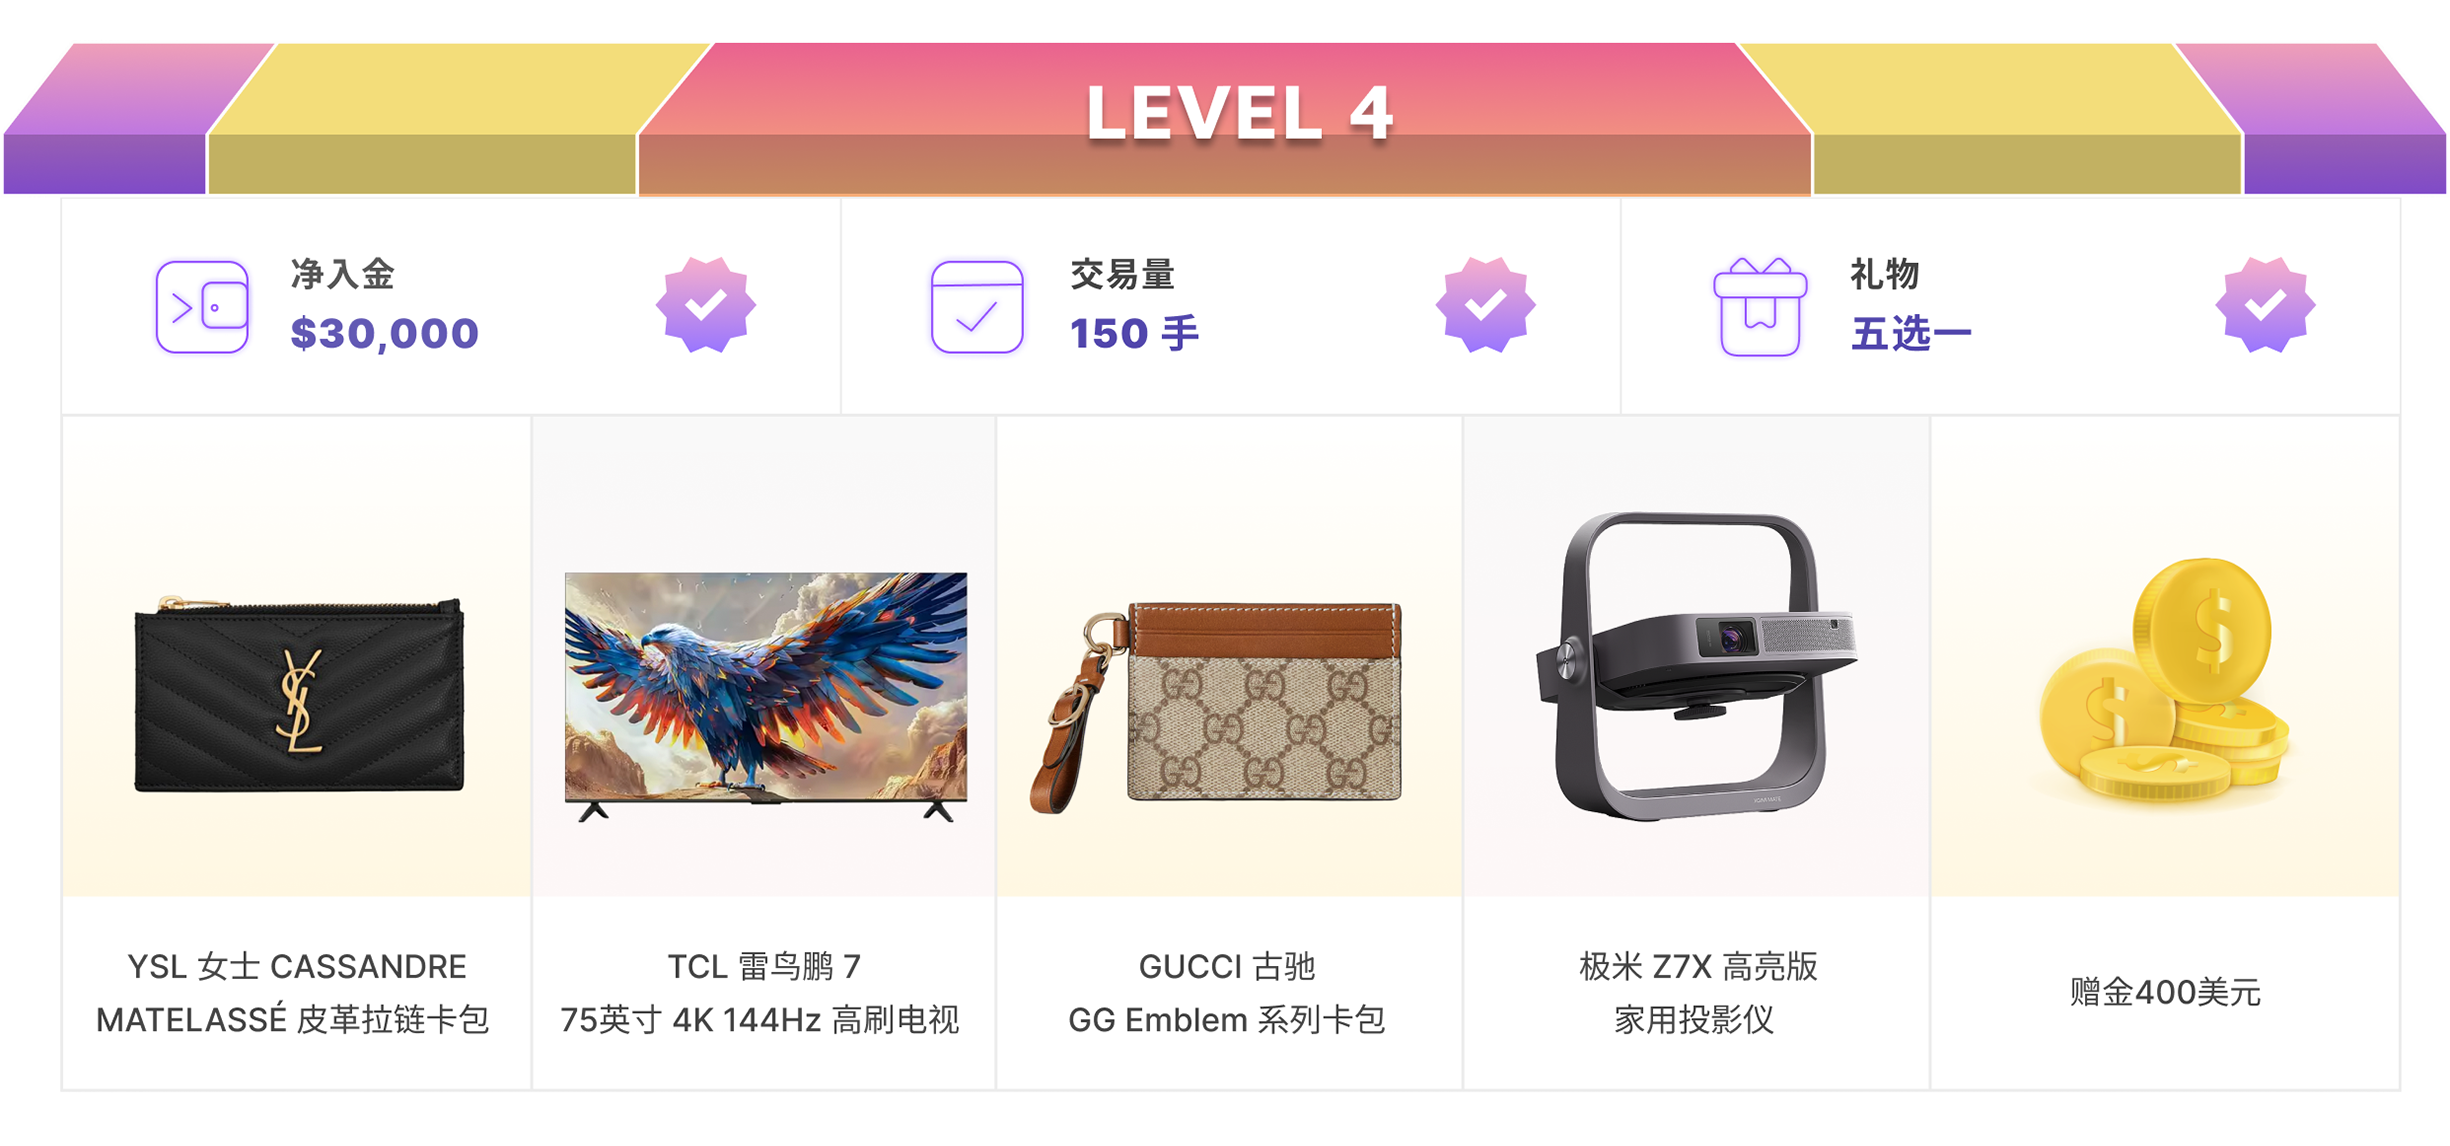Choose the GUCCI GG Emblem card holder image
The image size is (2450, 1146).
tap(1216, 707)
